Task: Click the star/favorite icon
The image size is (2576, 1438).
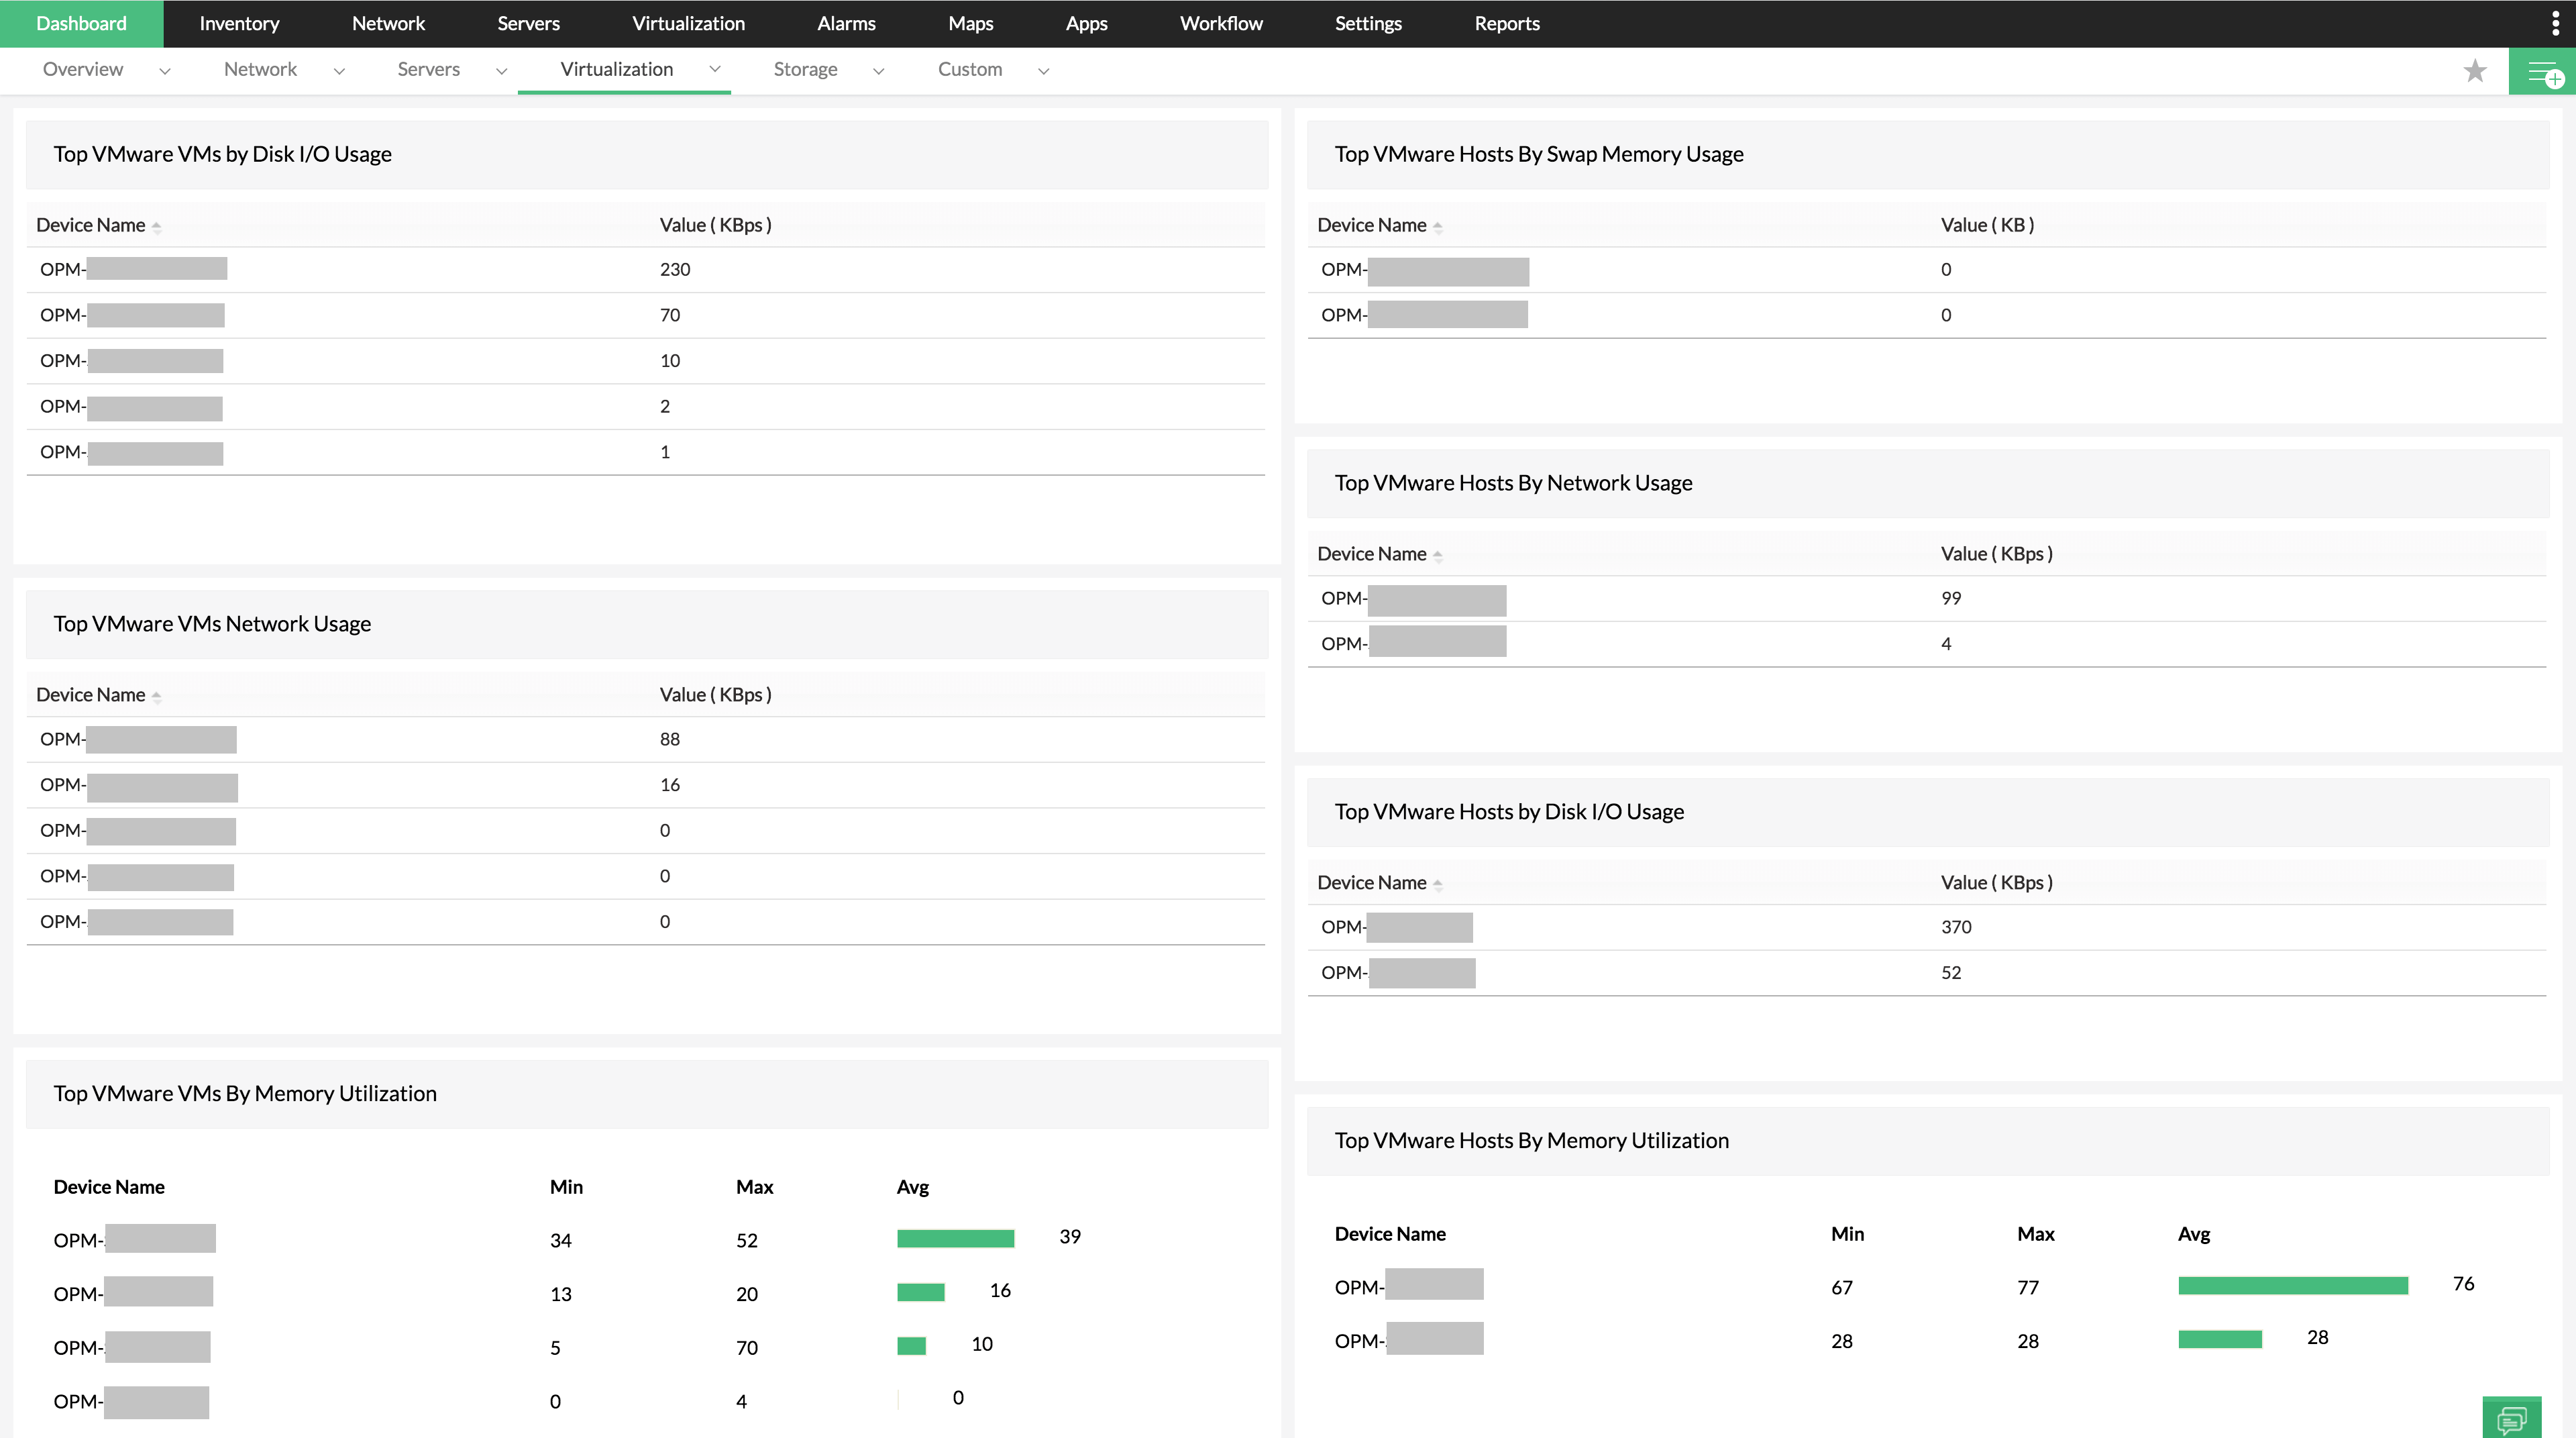Action: tap(2475, 70)
